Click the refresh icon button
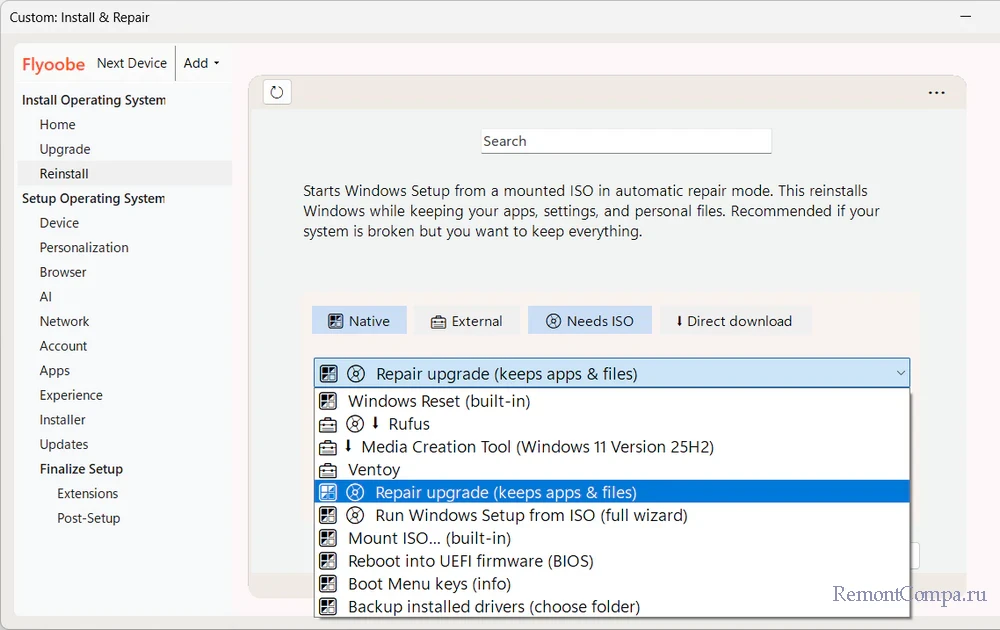 tap(277, 92)
